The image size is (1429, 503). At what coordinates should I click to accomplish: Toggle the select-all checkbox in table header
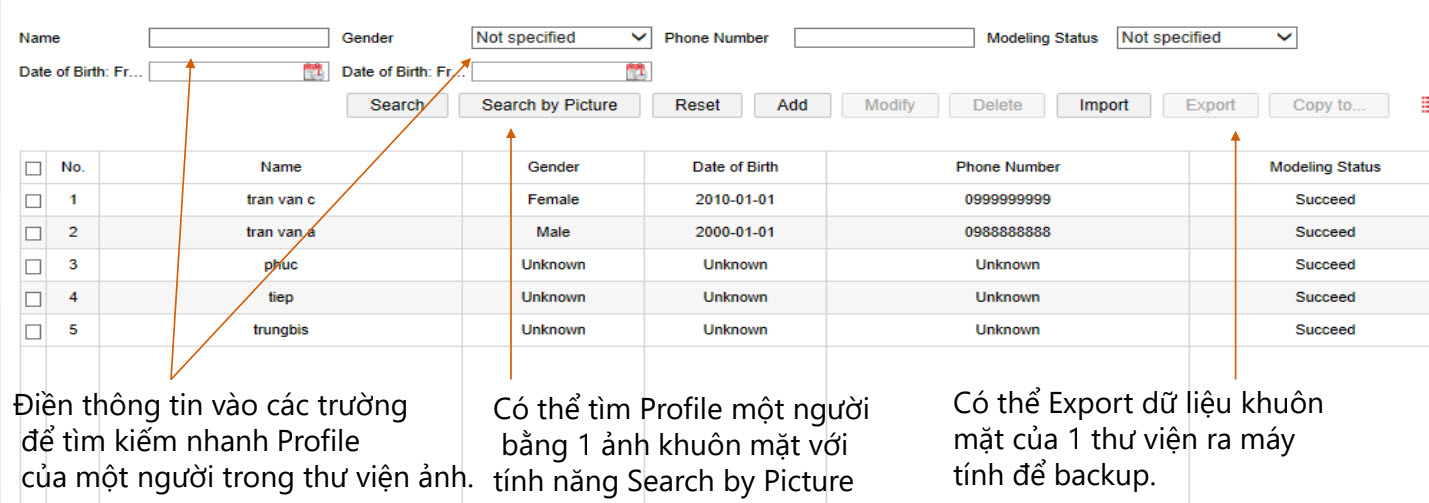coord(33,168)
